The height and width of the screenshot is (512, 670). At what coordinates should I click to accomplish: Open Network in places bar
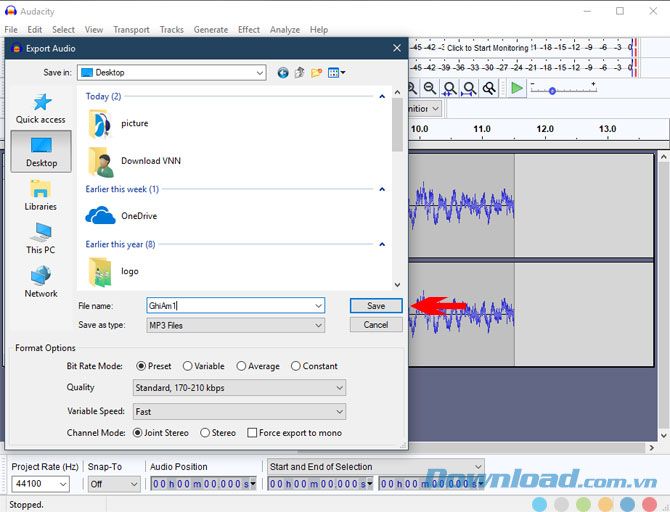coord(41,282)
